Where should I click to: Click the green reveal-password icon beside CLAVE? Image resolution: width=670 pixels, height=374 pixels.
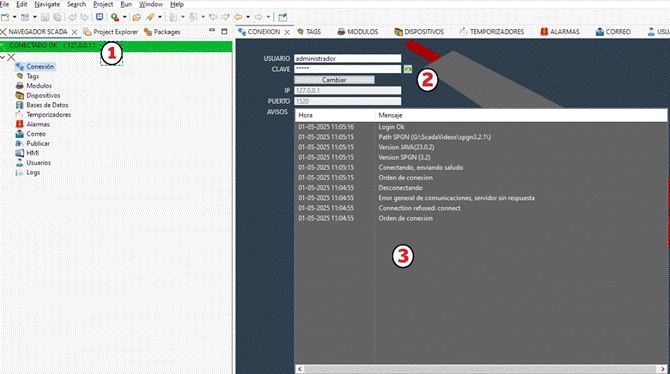pos(408,69)
